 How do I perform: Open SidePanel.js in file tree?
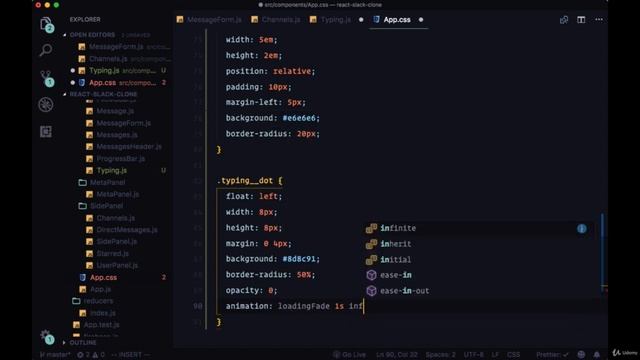point(117,242)
